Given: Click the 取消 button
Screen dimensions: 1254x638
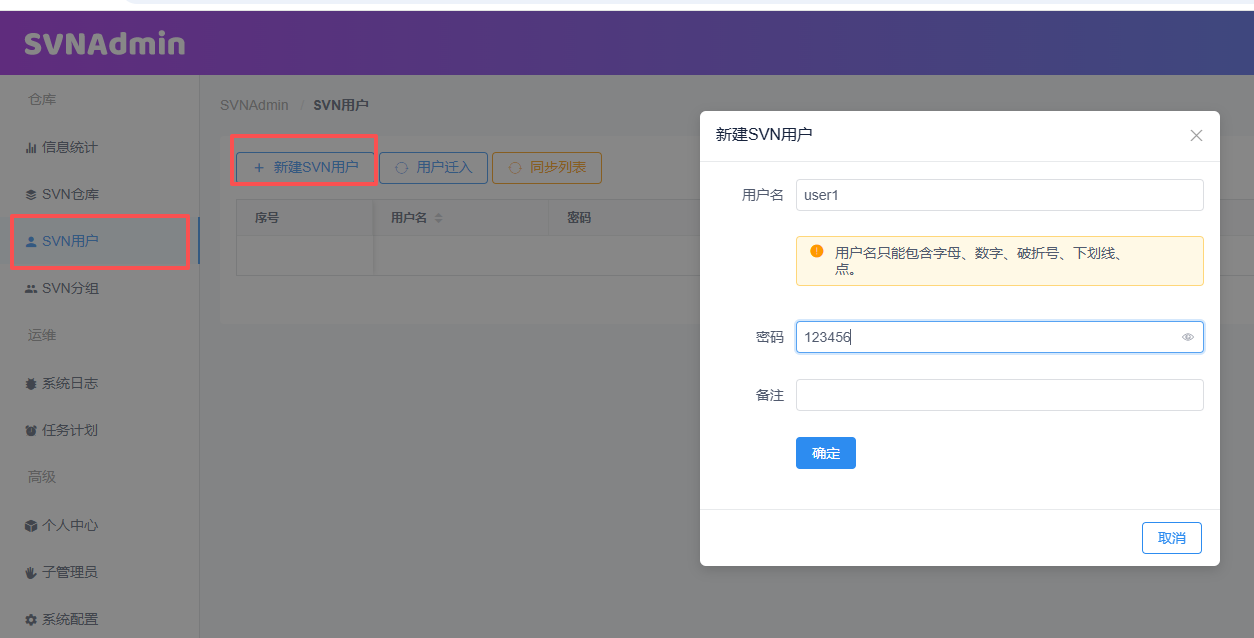Looking at the screenshot, I should click(1172, 538).
